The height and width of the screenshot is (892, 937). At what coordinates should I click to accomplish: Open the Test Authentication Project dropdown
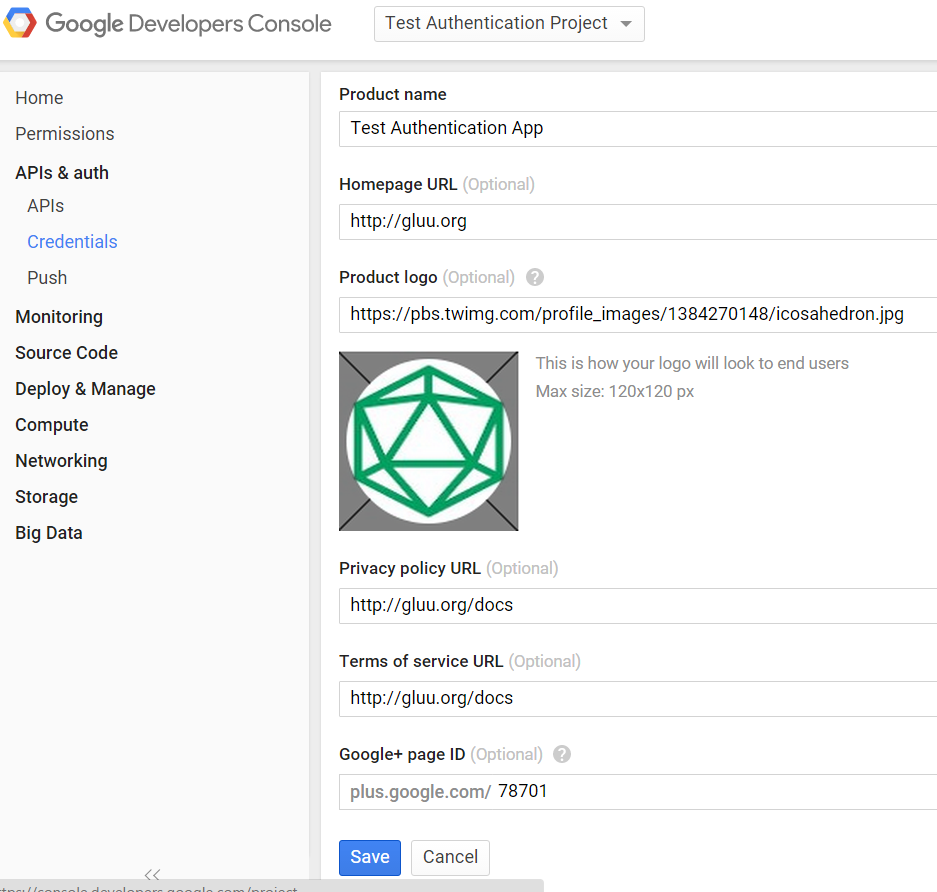click(509, 24)
